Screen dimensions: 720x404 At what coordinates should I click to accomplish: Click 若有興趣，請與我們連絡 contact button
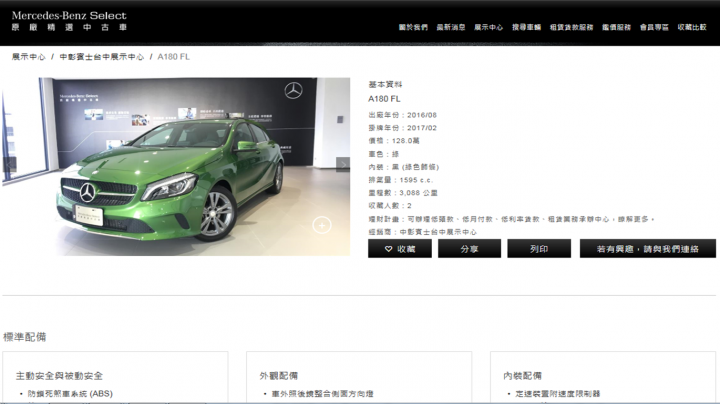(647, 248)
